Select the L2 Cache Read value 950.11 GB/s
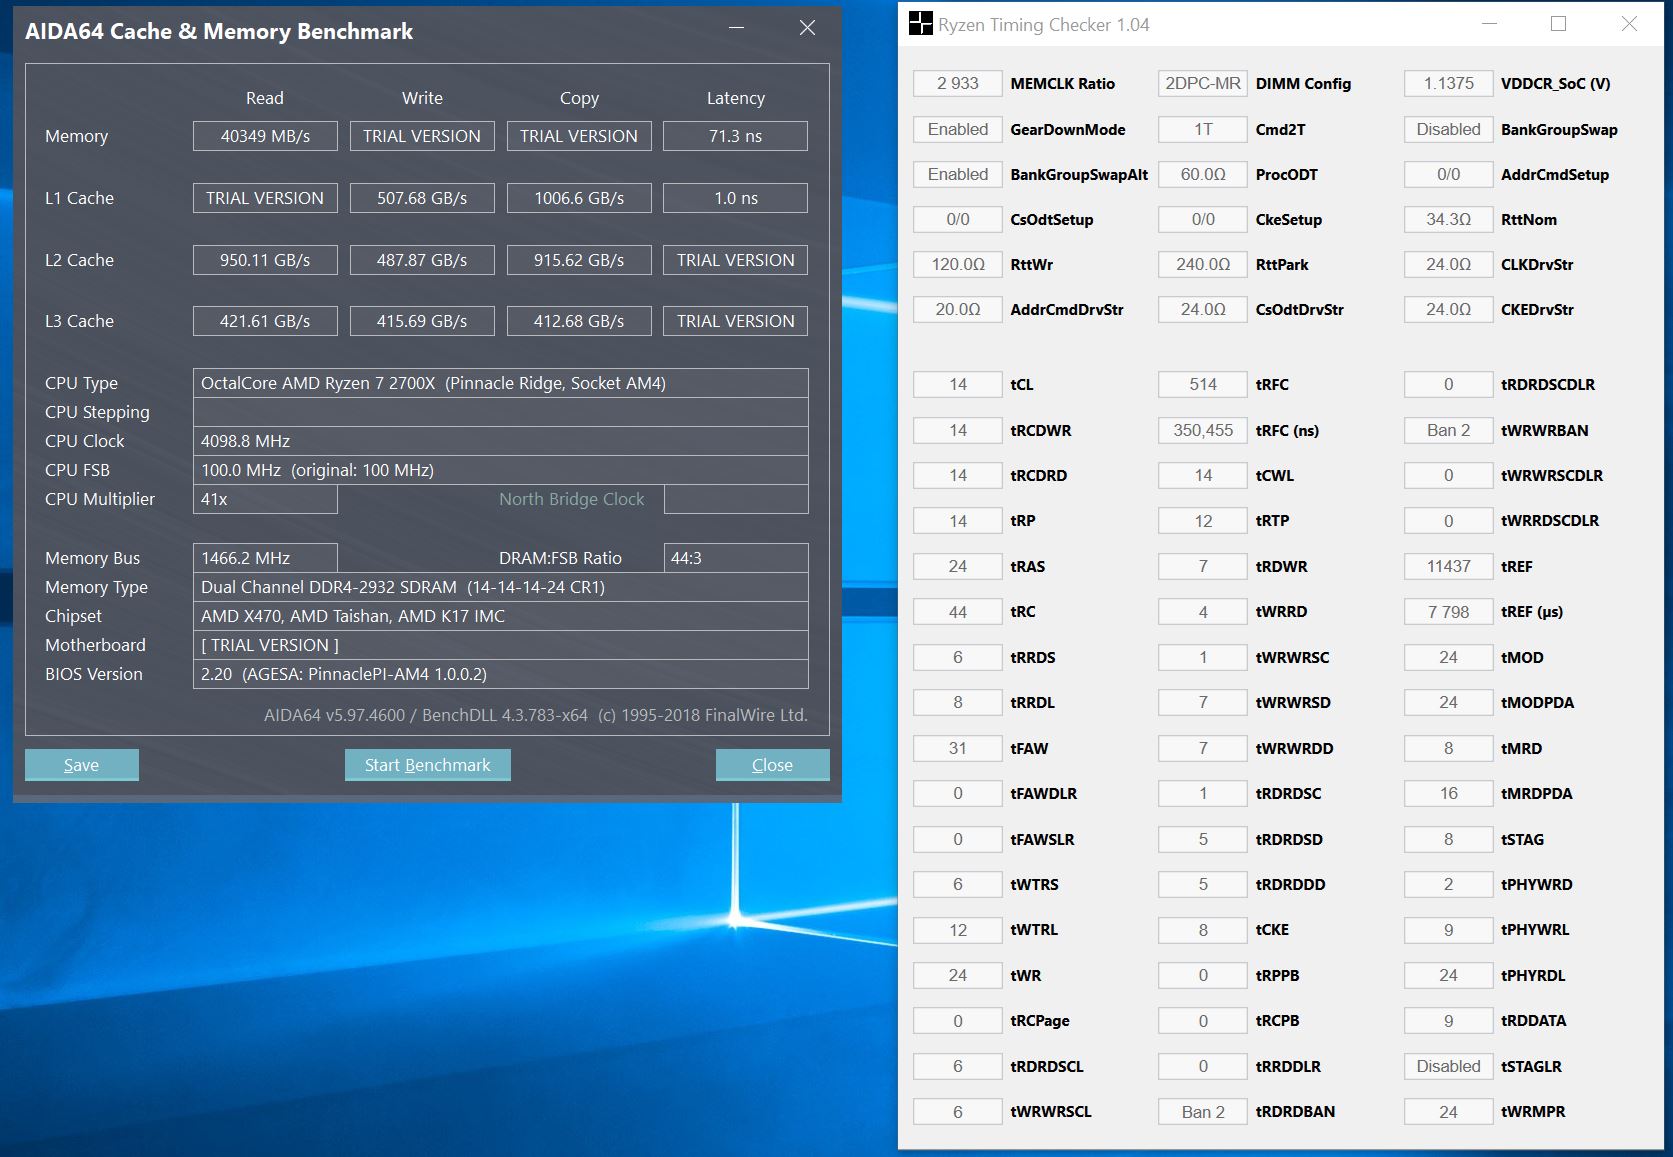Viewport: 1673px width, 1157px height. 265,260
